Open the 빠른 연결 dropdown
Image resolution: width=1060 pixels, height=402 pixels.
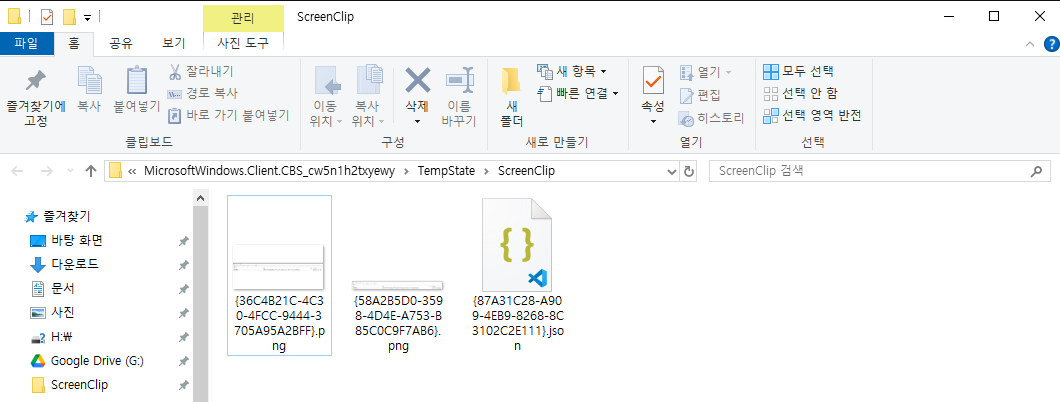(x=578, y=93)
